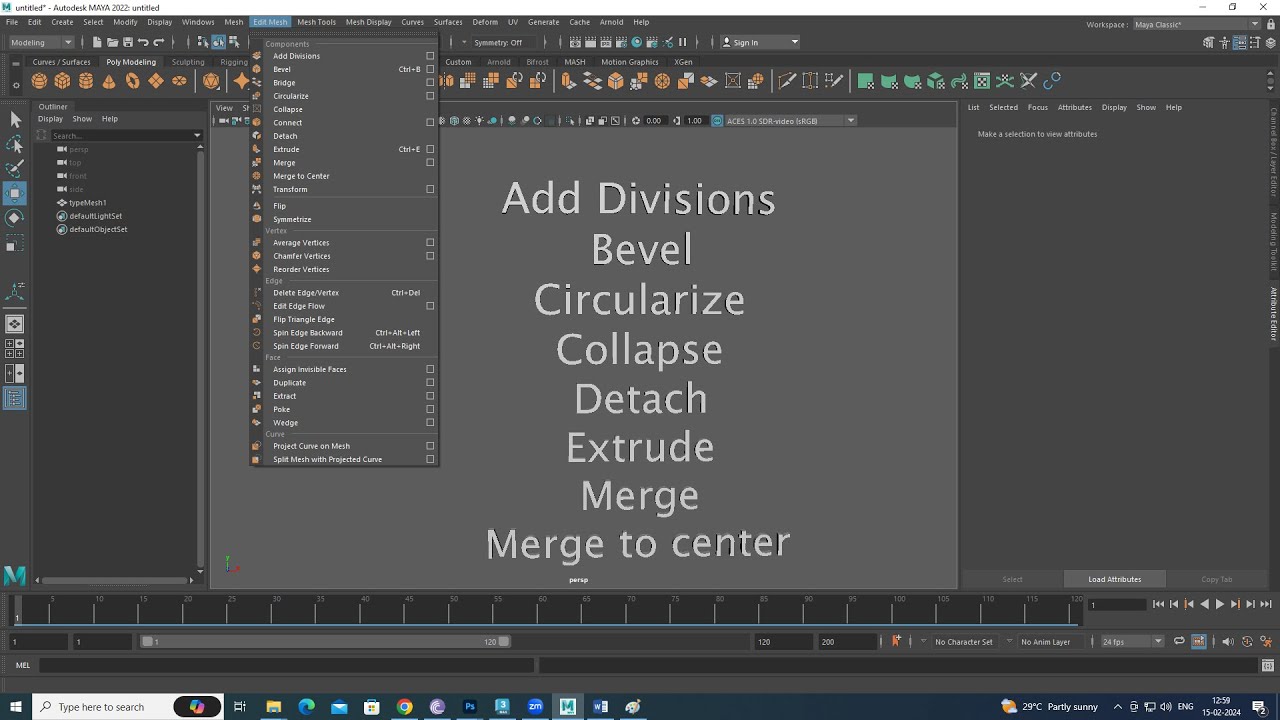Create a polygon cone from the shelf
The height and width of the screenshot is (720, 1280).
pyautogui.click(x=109, y=81)
